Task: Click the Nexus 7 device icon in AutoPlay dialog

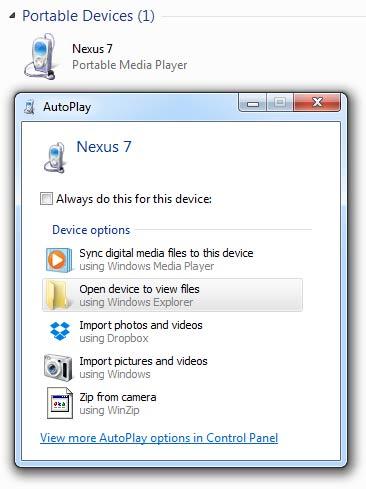Action: [55, 157]
